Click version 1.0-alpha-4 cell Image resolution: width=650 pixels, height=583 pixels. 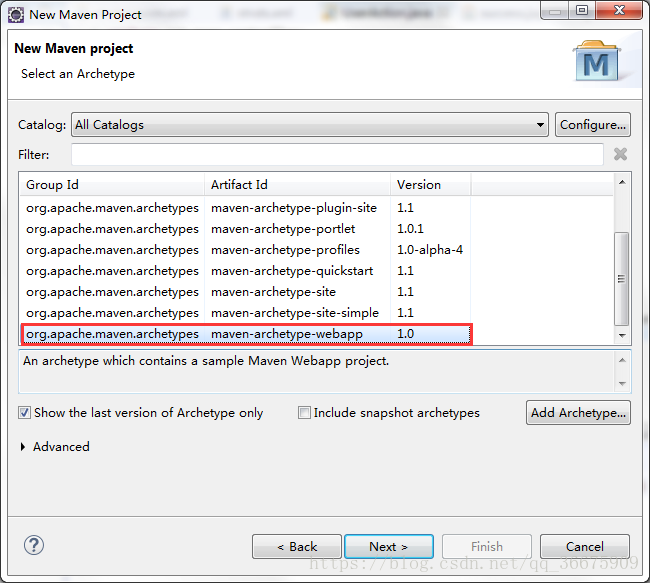[430, 250]
